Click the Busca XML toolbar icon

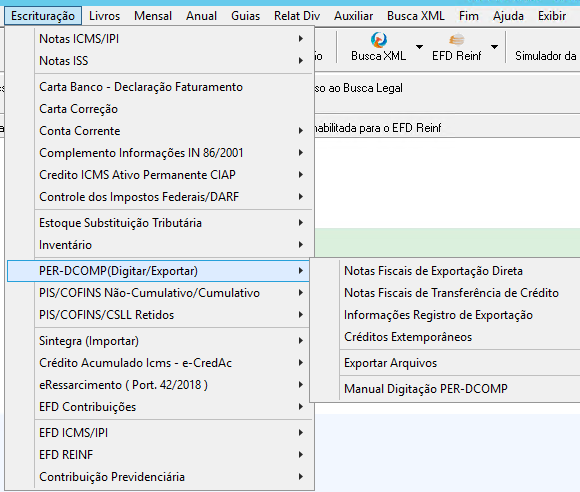click(378, 40)
